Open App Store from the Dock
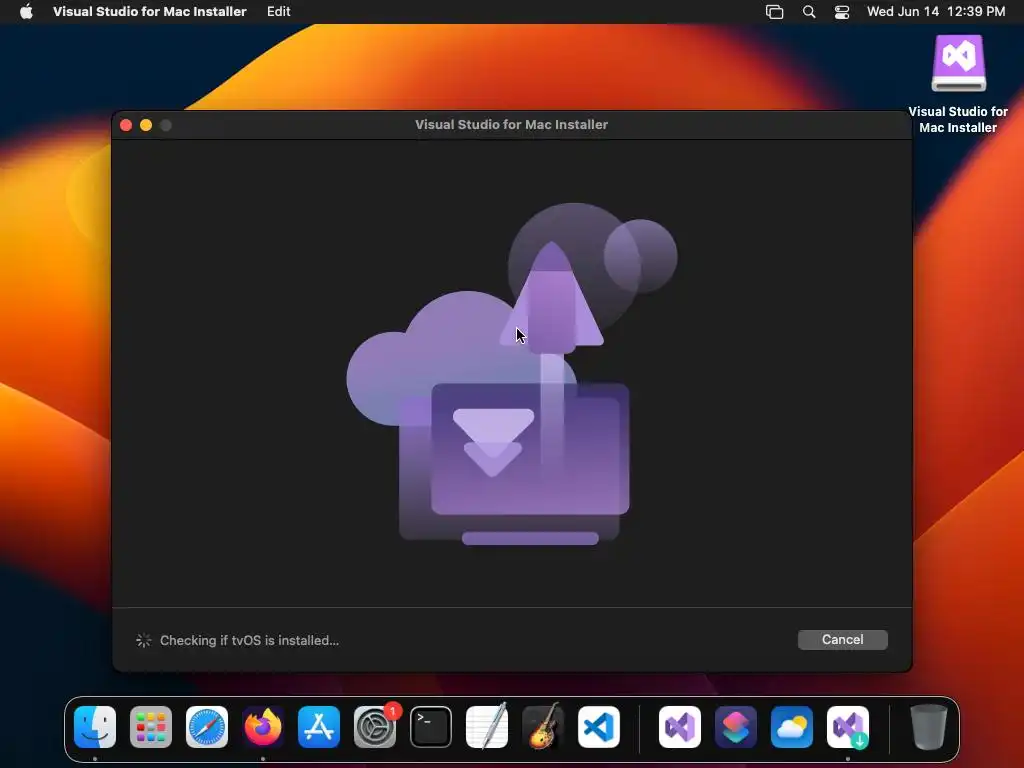 tap(319, 727)
